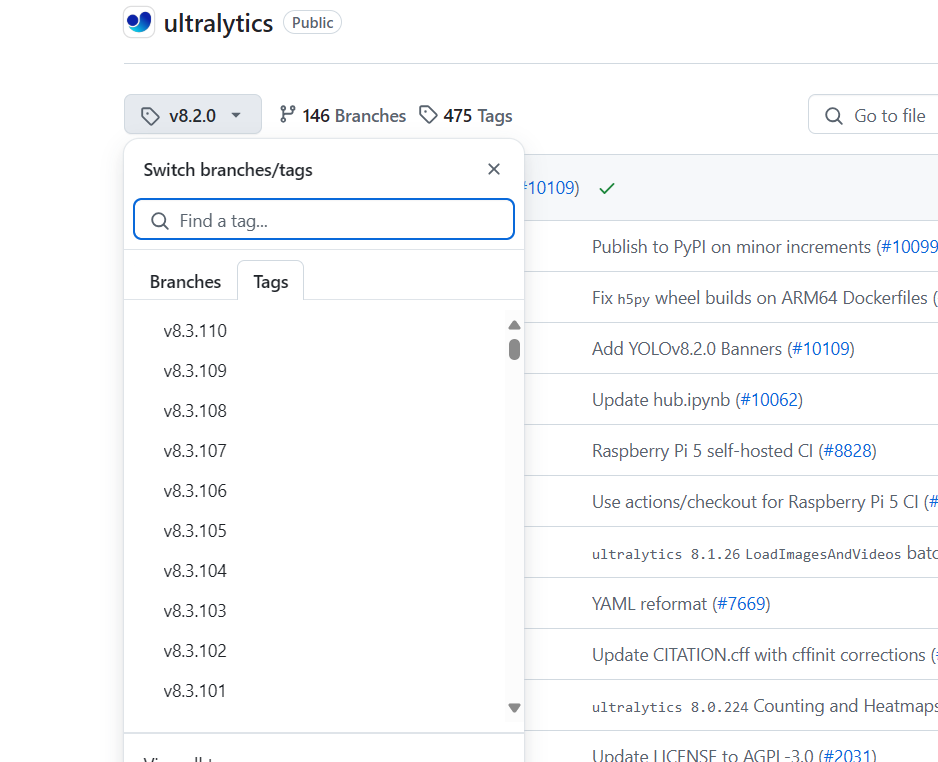Open the ultralytics 8.0.224 Counting and Heatmaps commit
Screen dimensions: 938x762
pyautogui.click(x=765, y=706)
